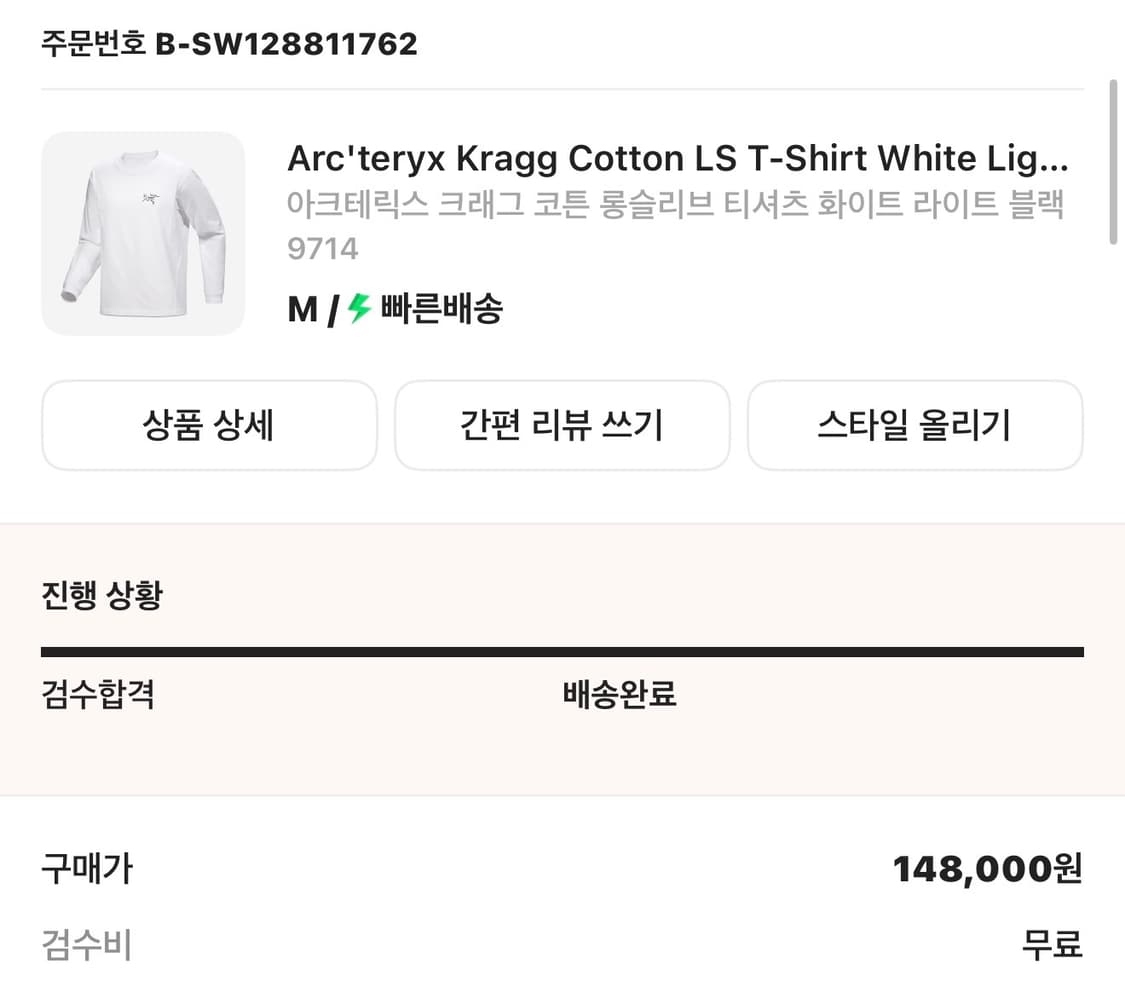Click the Korean product name 아크테릭스 크래그 코튼
Screen dimensions: 1125x999
tap(676, 205)
